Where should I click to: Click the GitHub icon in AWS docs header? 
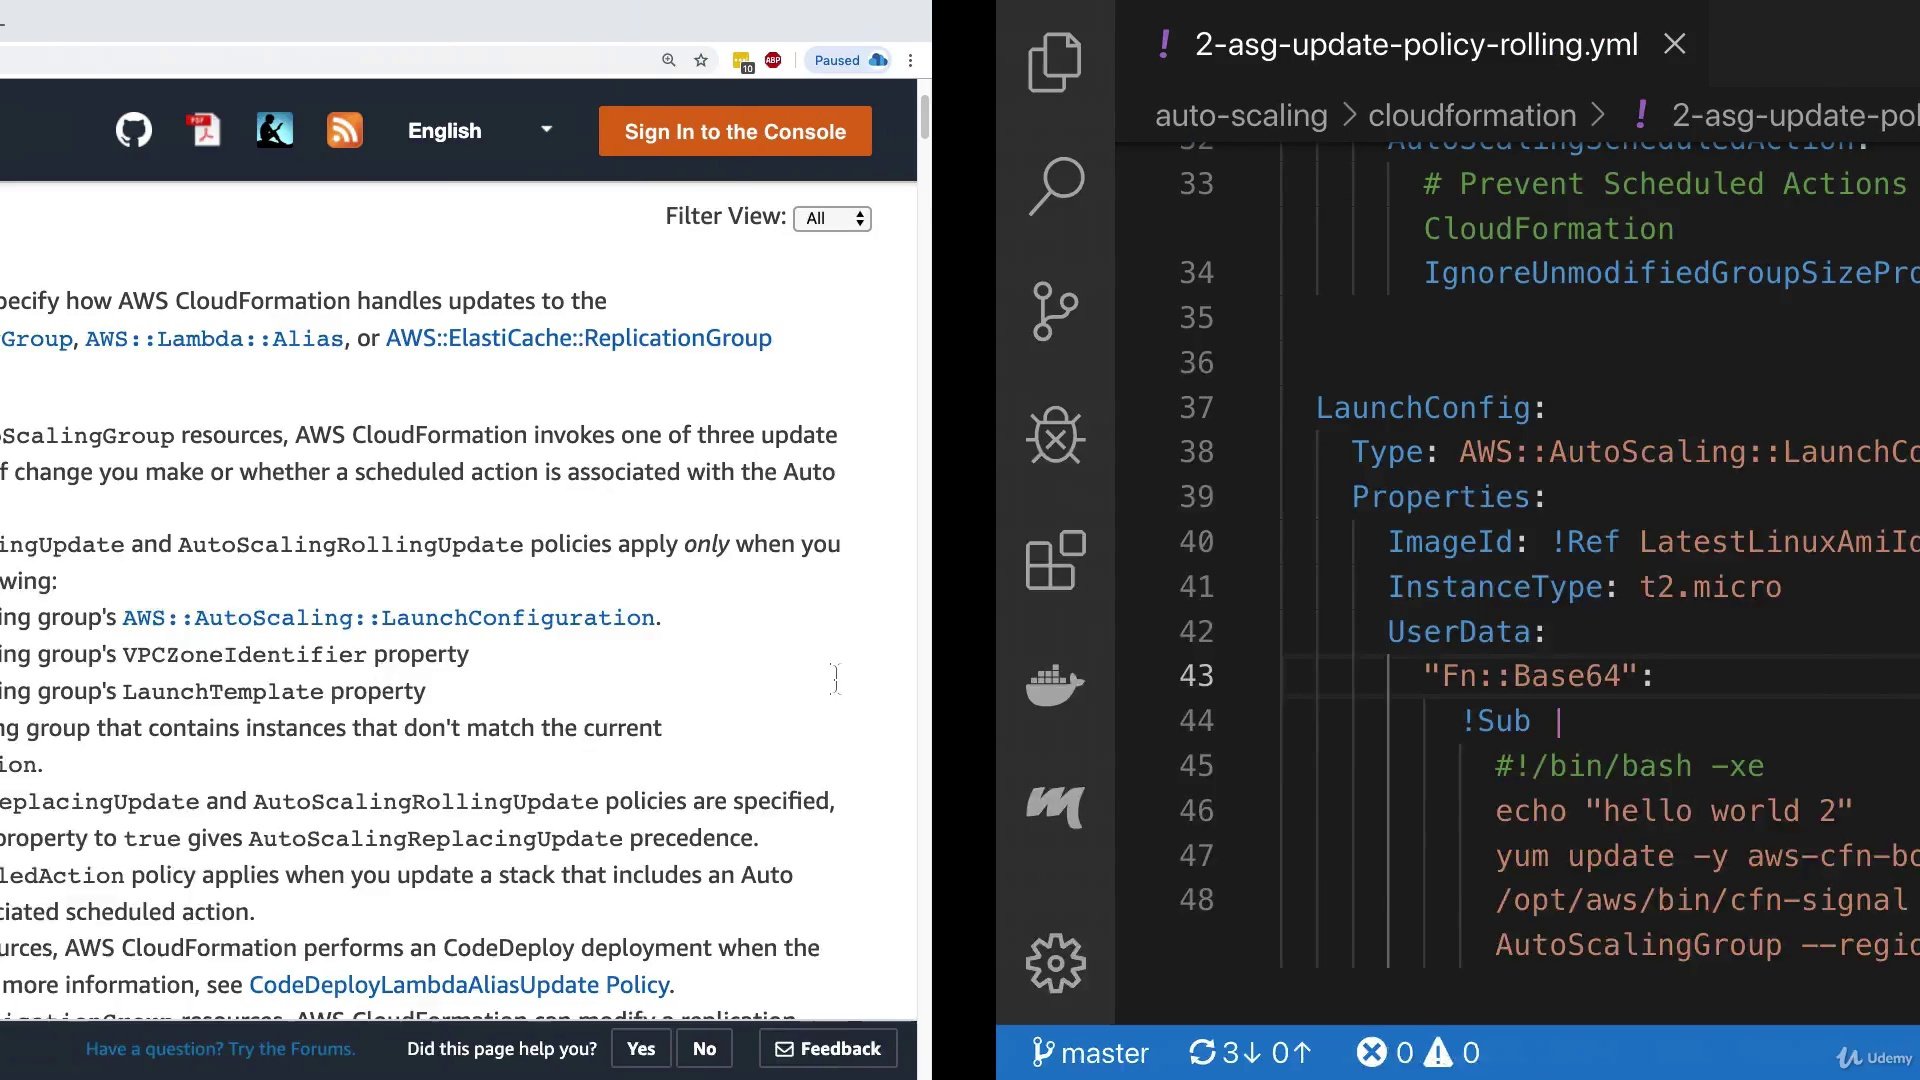[x=134, y=130]
